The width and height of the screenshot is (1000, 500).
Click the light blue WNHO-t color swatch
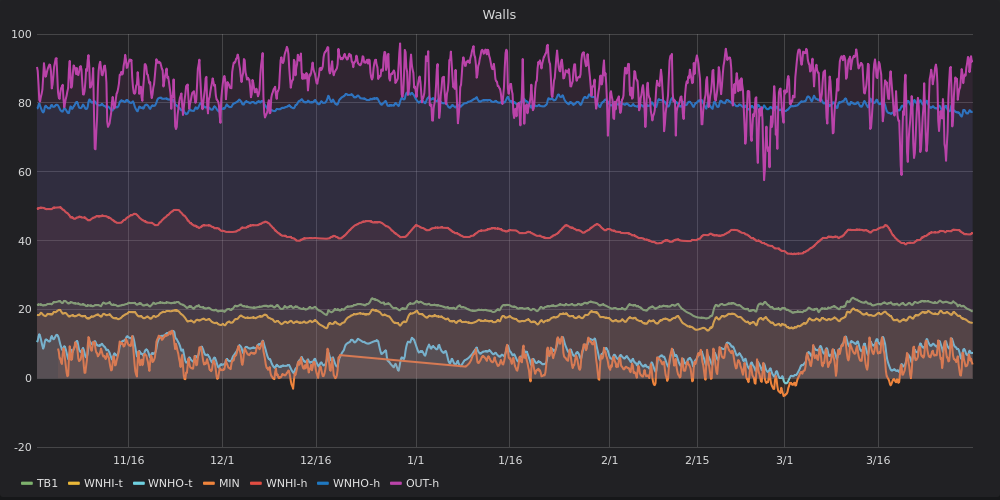[x=139, y=484]
